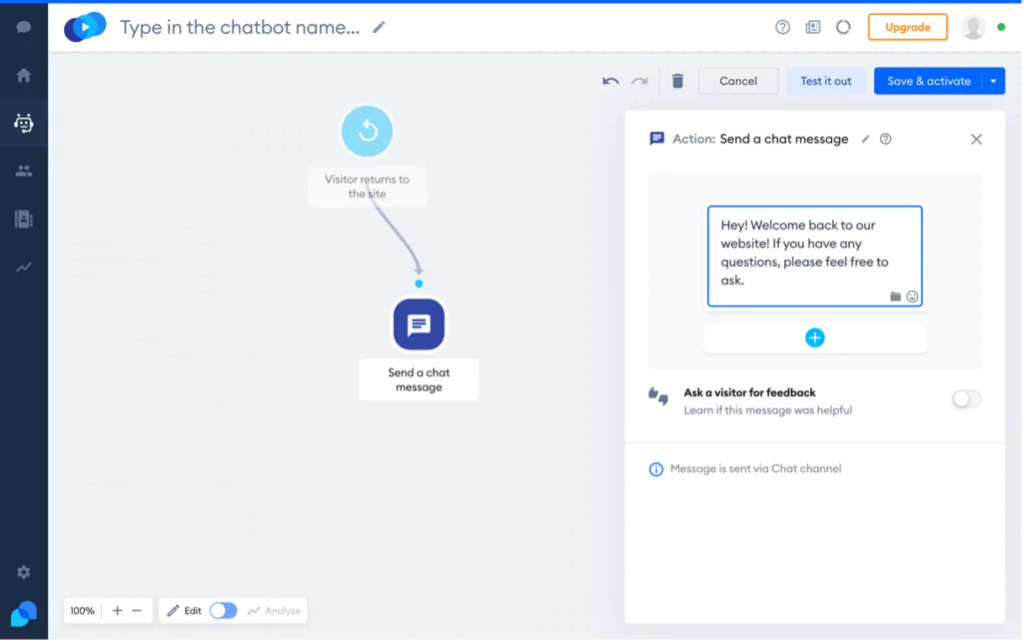Edit the chatbot name with pencil icon
The height and width of the screenshot is (643, 1024).
(x=379, y=27)
